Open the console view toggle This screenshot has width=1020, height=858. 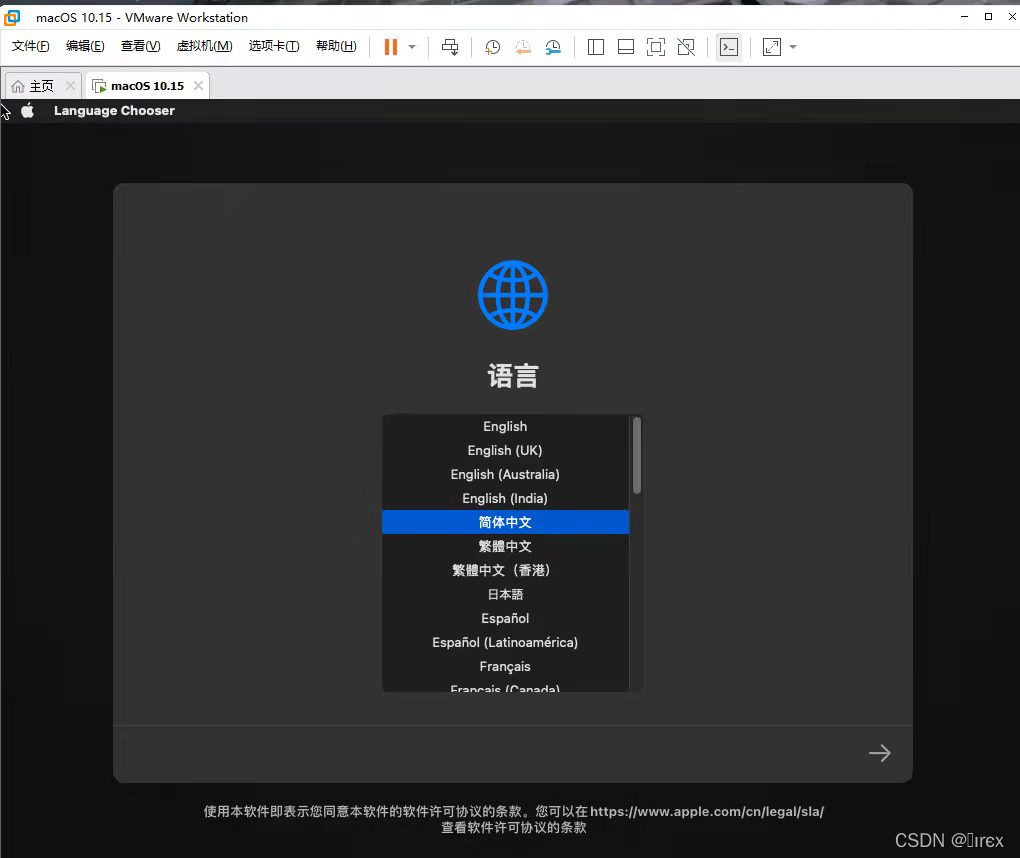(x=729, y=47)
